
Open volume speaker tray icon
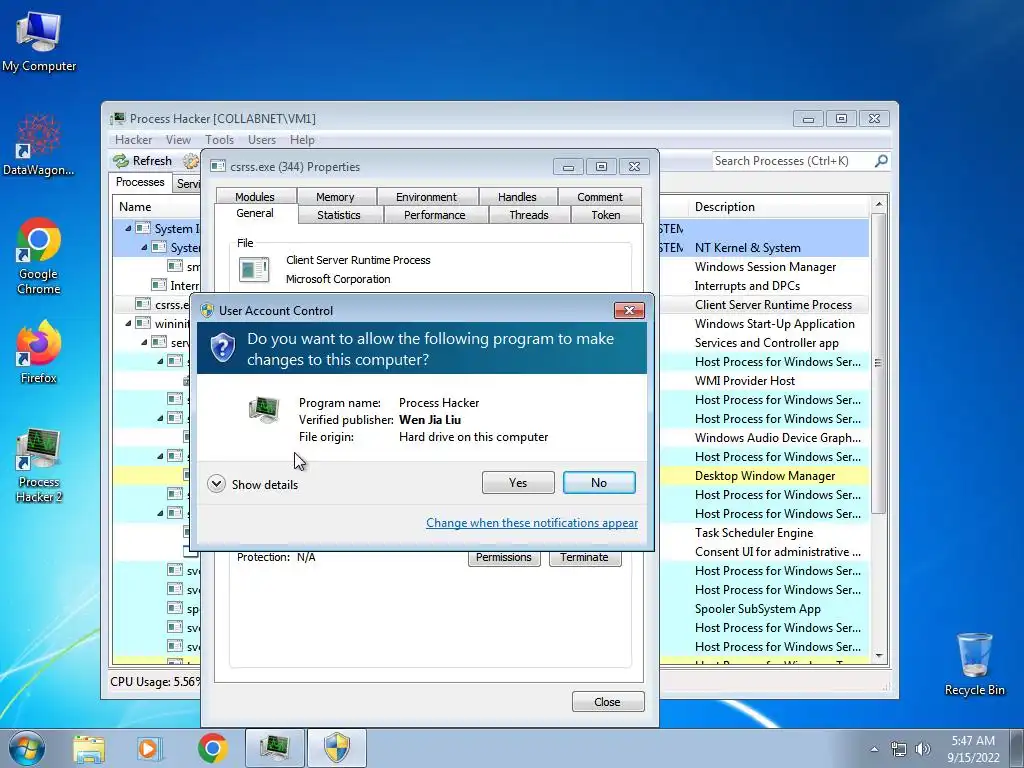923,749
